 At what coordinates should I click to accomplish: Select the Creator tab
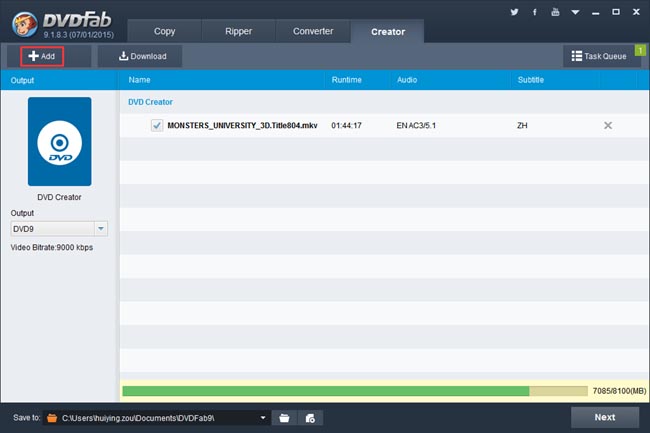pyautogui.click(x=388, y=31)
